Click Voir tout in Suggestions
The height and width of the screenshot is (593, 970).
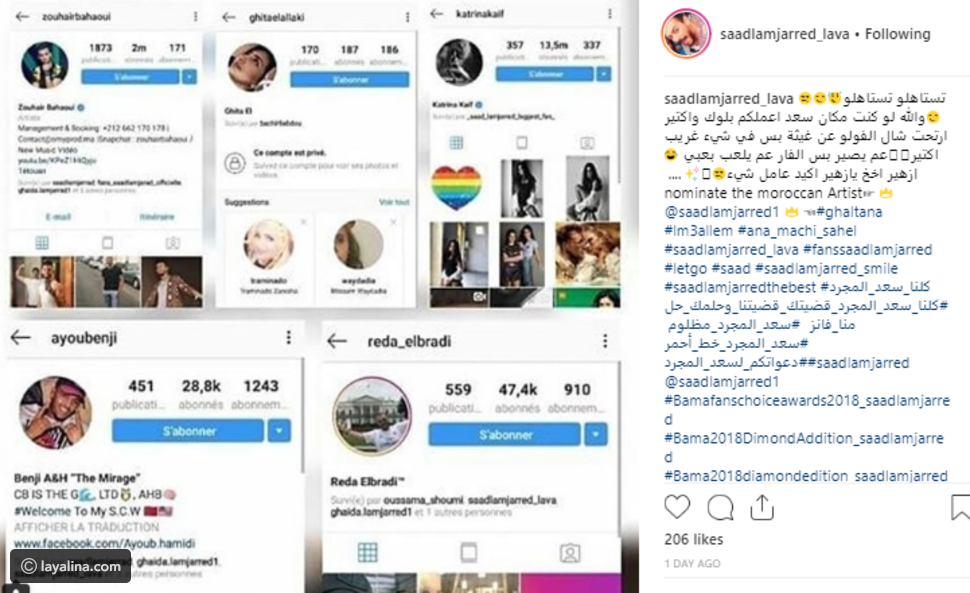(393, 202)
